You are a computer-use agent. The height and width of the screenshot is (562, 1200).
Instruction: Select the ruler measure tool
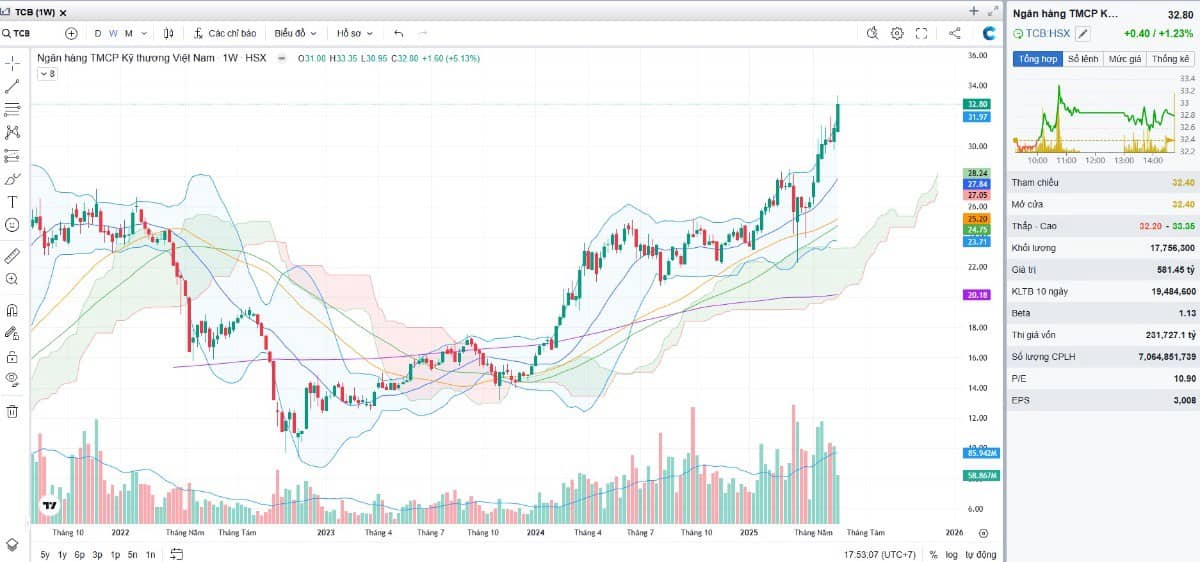click(13, 255)
